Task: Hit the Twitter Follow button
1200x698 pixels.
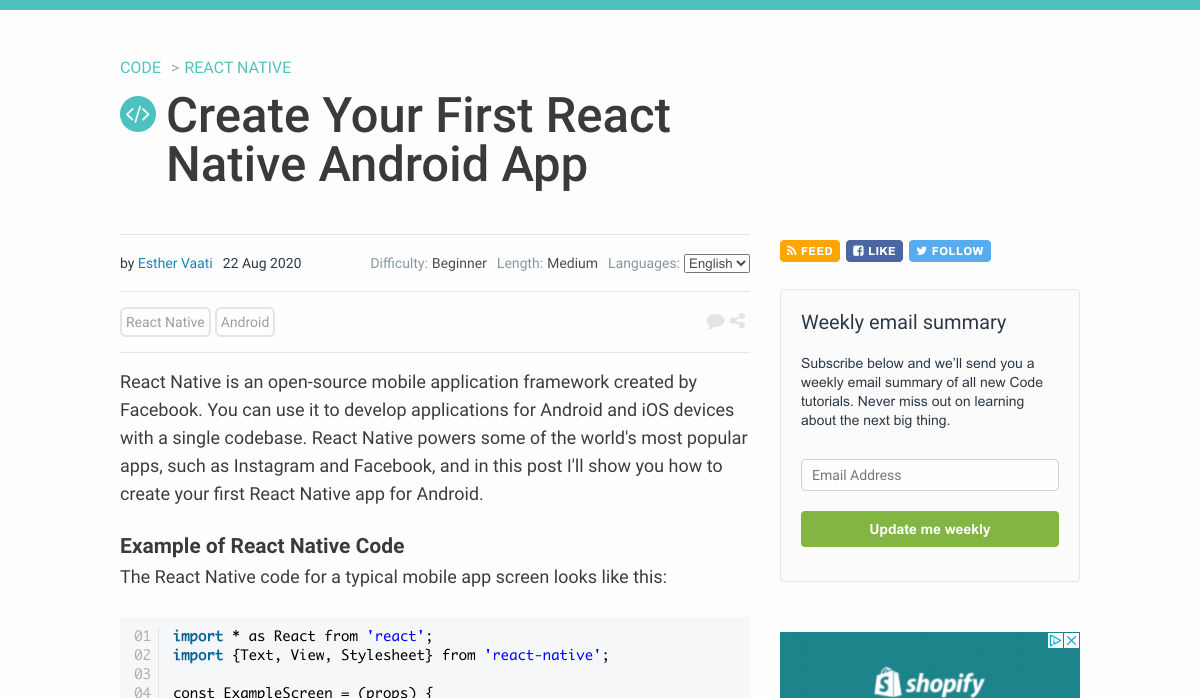Action: [x=949, y=251]
